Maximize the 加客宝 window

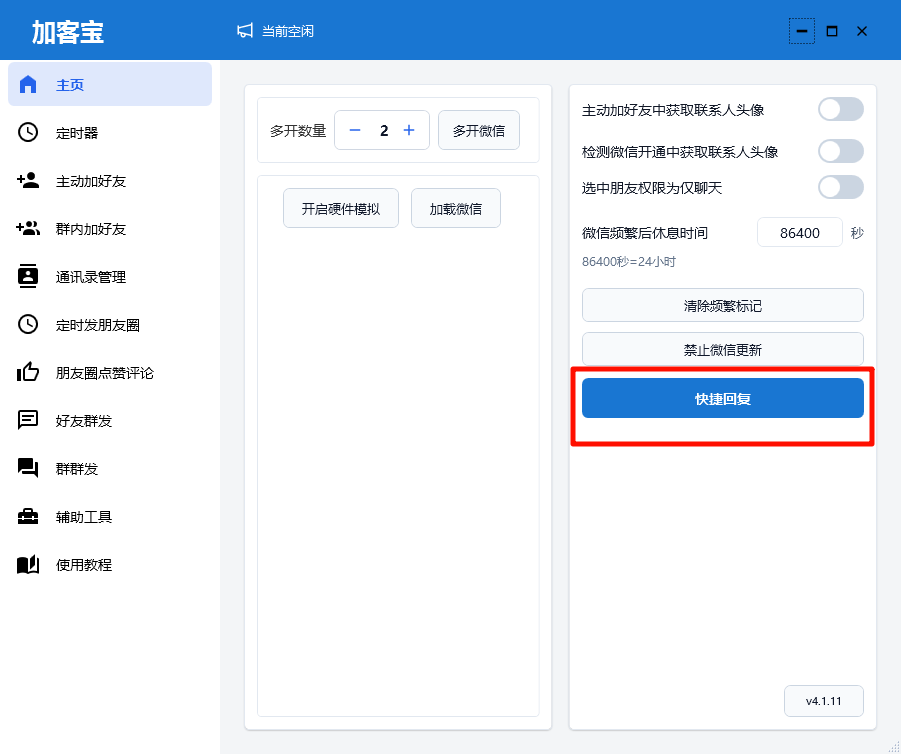tap(831, 31)
